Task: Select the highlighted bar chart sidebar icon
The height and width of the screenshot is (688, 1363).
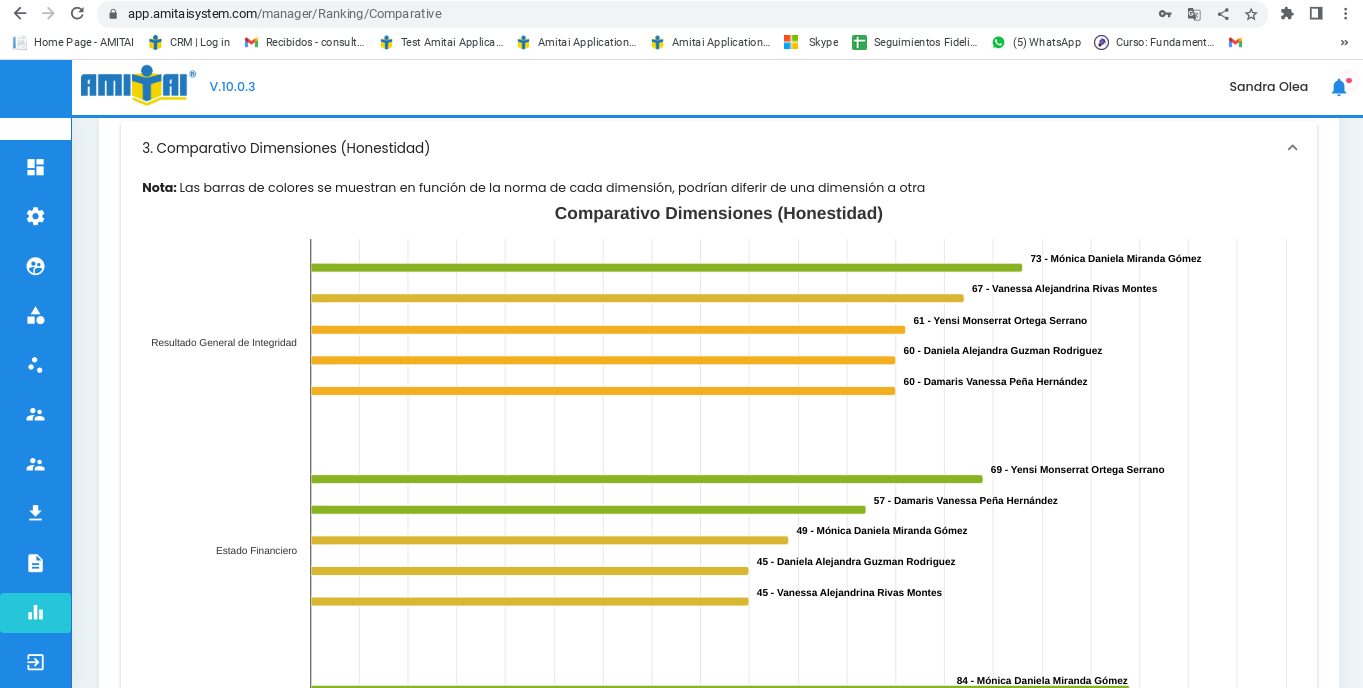Action: click(35, 613)
